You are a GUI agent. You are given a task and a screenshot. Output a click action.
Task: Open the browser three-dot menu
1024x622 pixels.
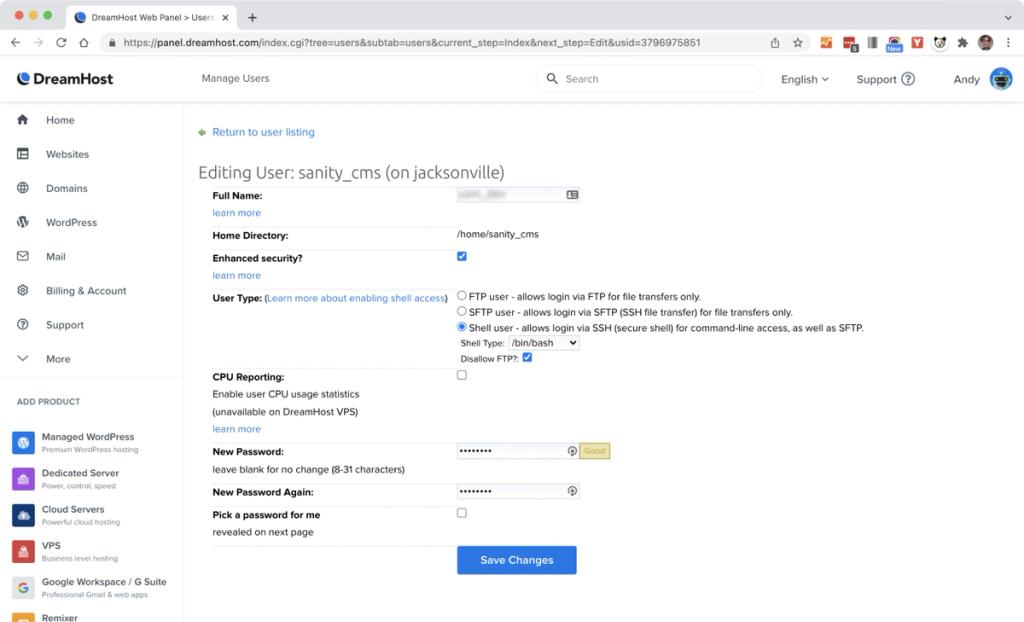[1008, 42]
